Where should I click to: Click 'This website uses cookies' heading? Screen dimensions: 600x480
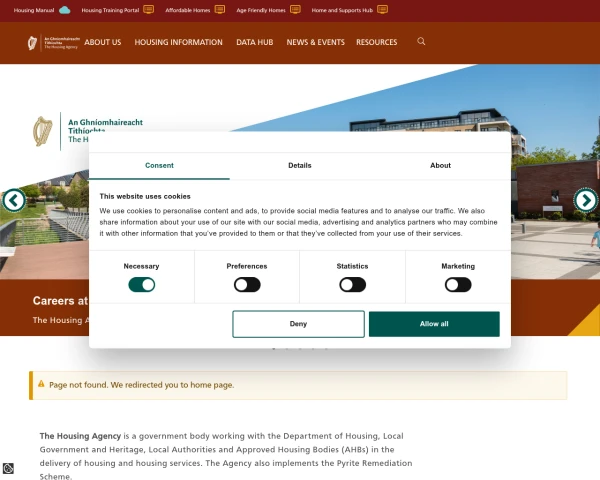click(x=145, y=196)
